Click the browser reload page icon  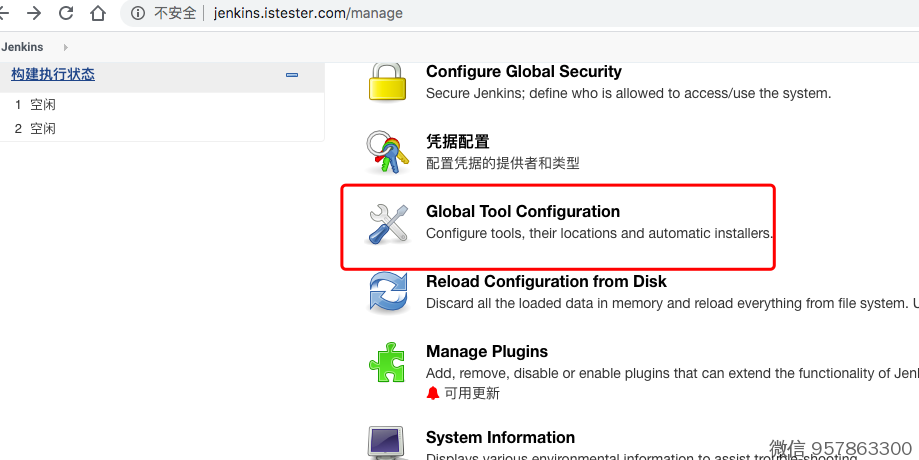[x=66, y=14]
